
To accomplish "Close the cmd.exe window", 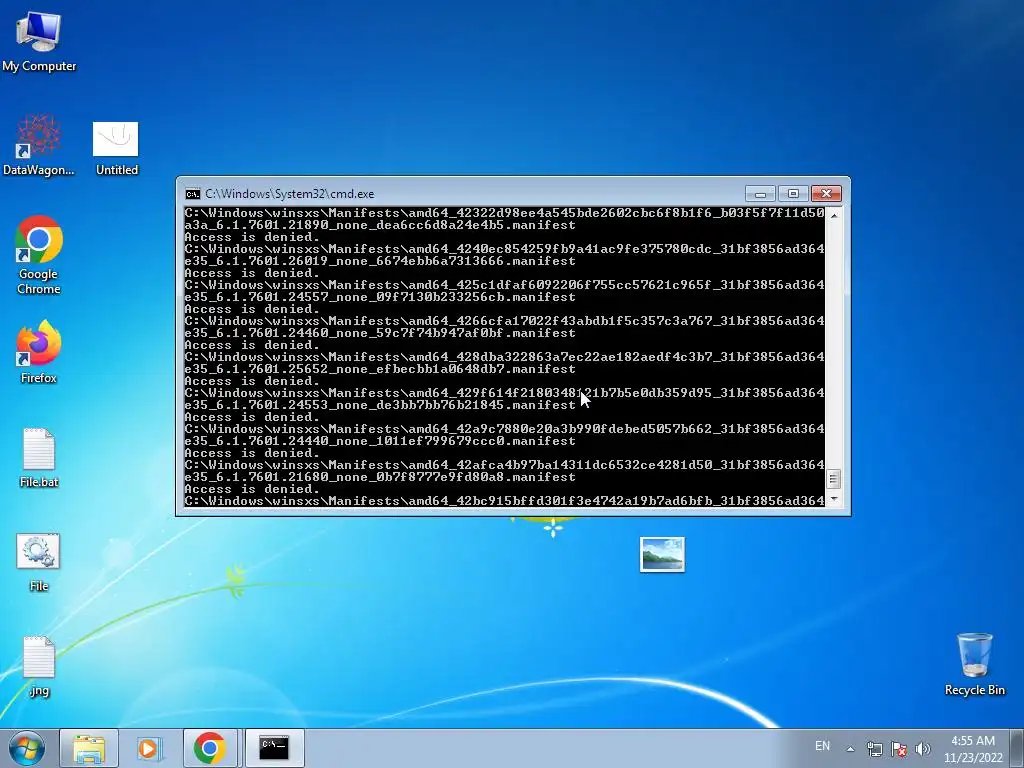I will (826, 194).
